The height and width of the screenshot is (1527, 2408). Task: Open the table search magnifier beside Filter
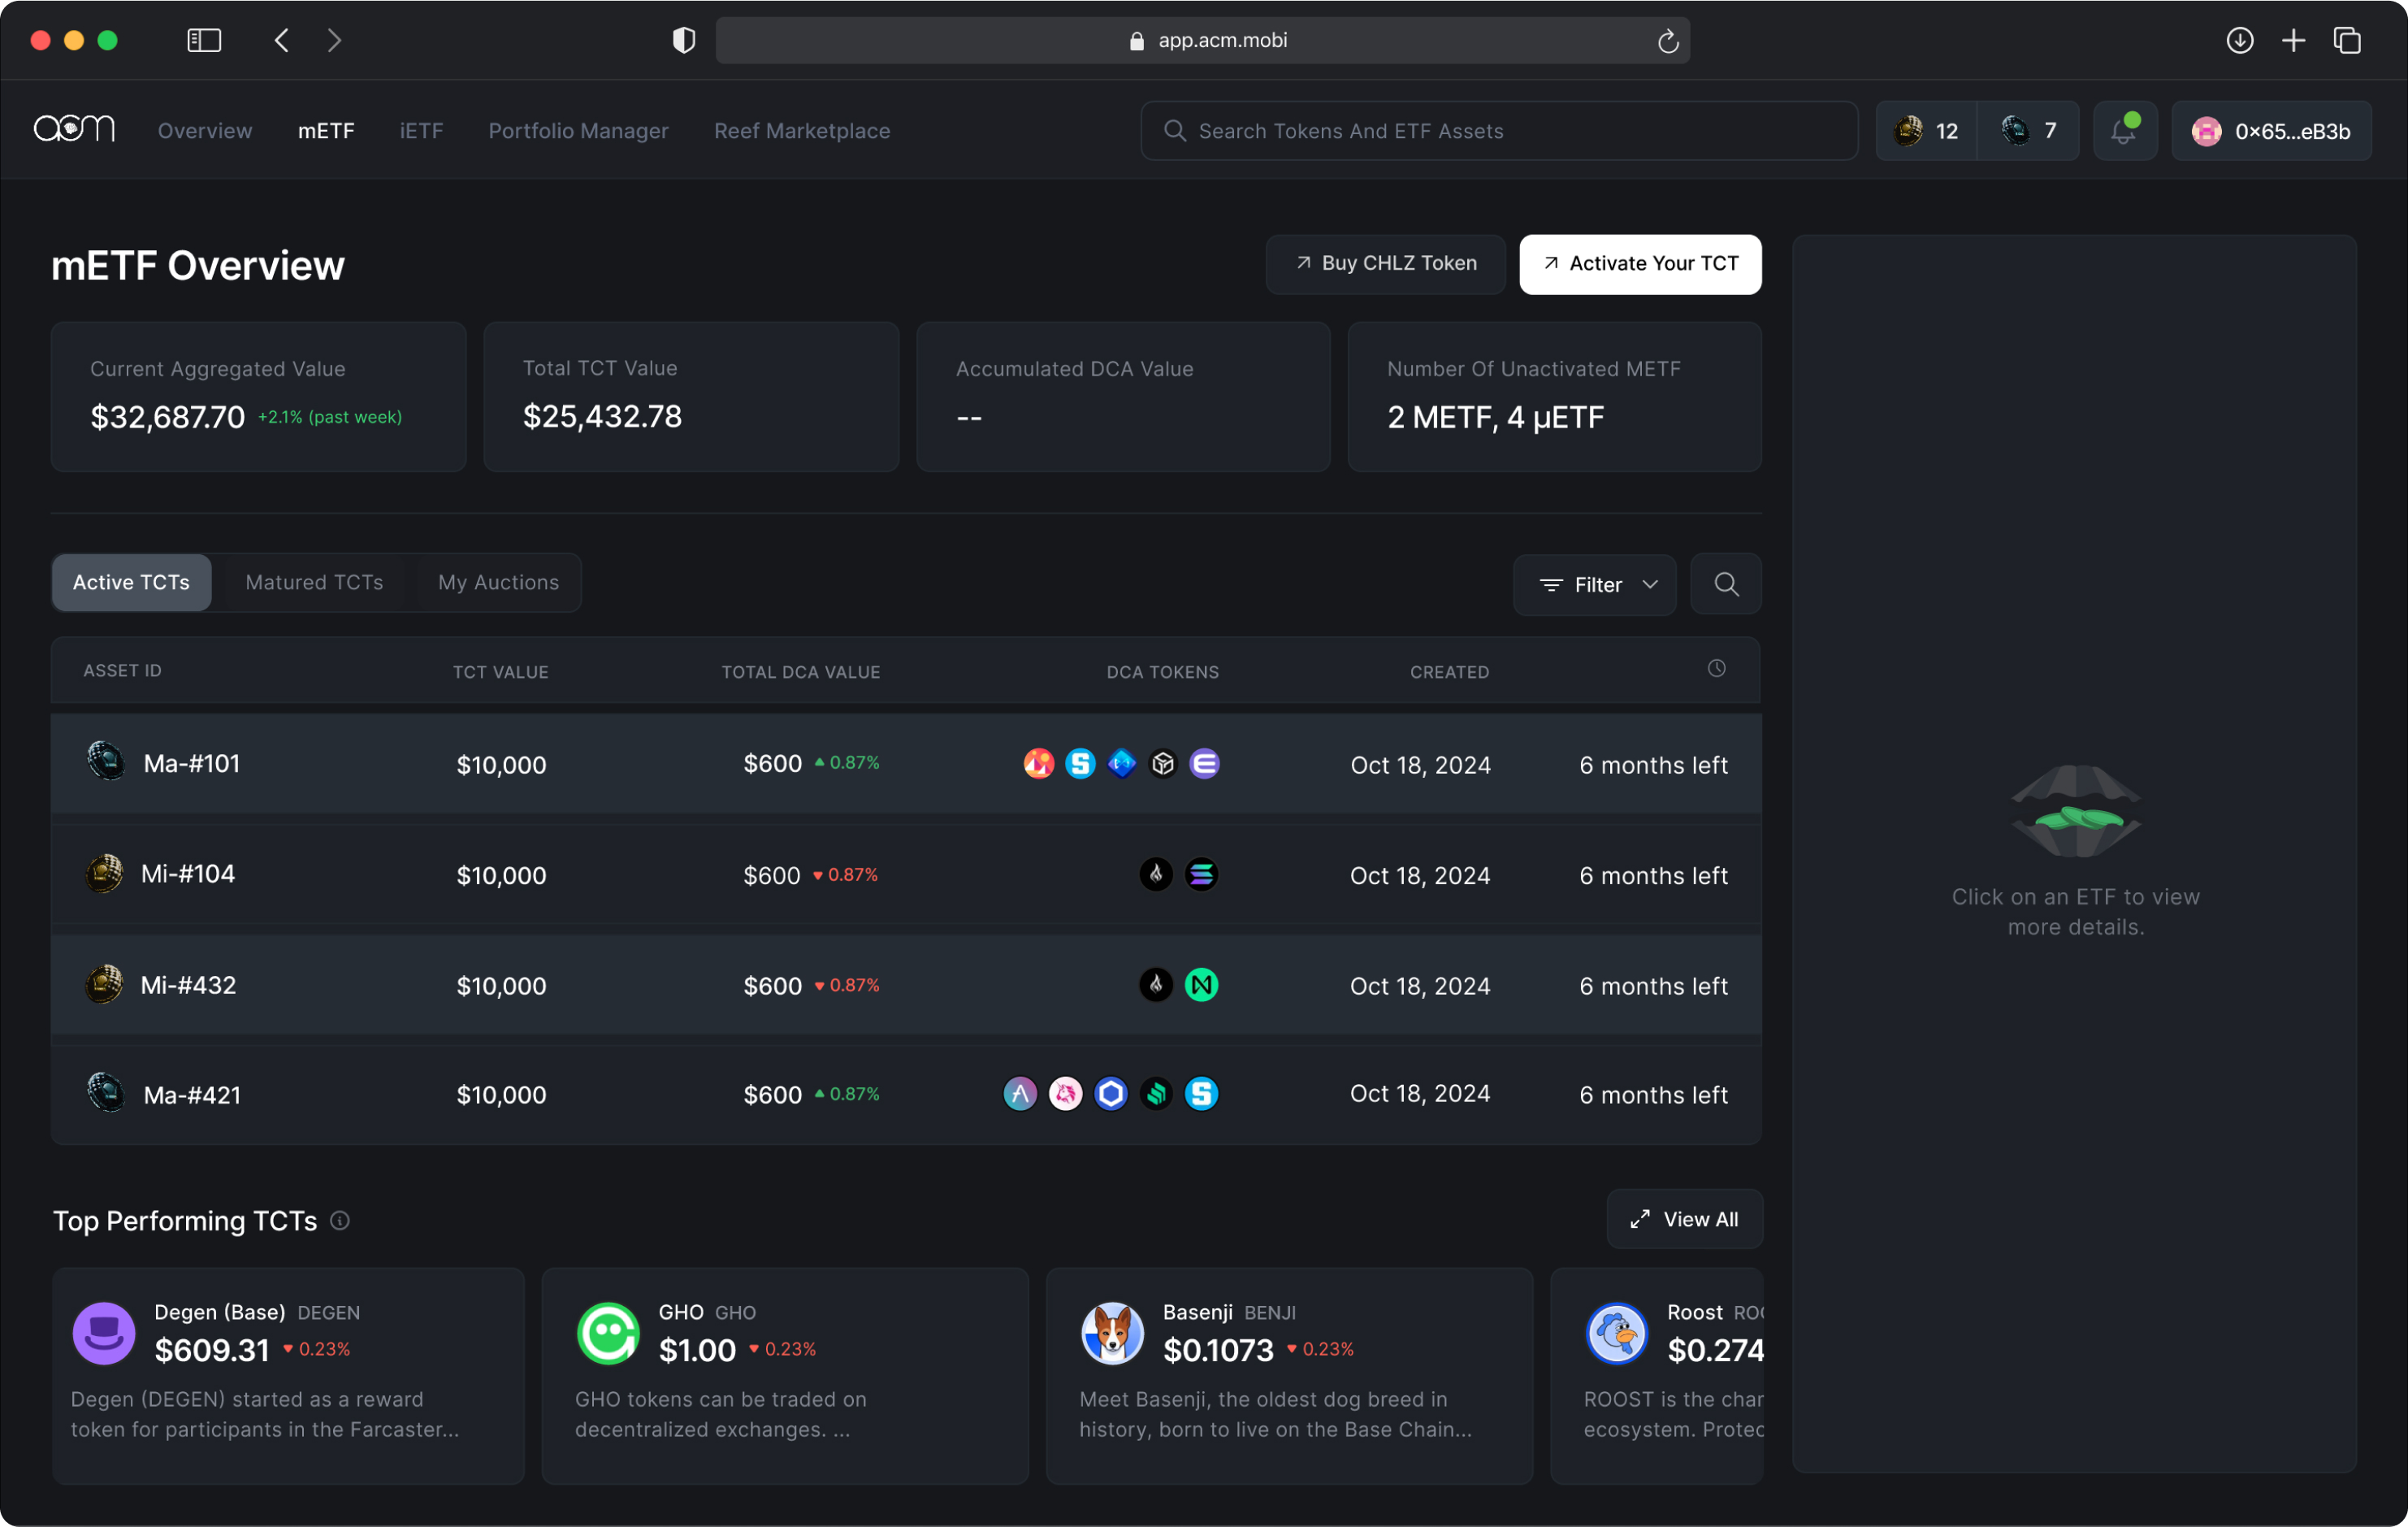click(x=1725, y=584)
